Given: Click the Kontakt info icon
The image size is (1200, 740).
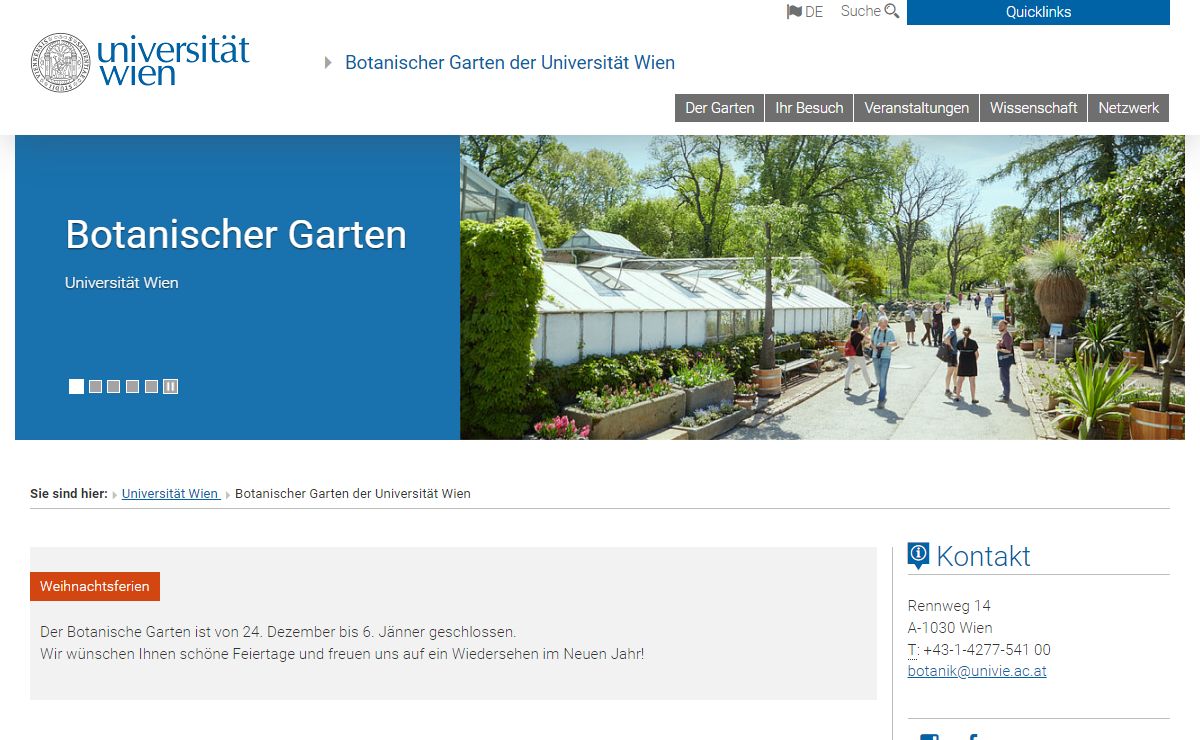Looking at the screenshot, I should point(918,555).
